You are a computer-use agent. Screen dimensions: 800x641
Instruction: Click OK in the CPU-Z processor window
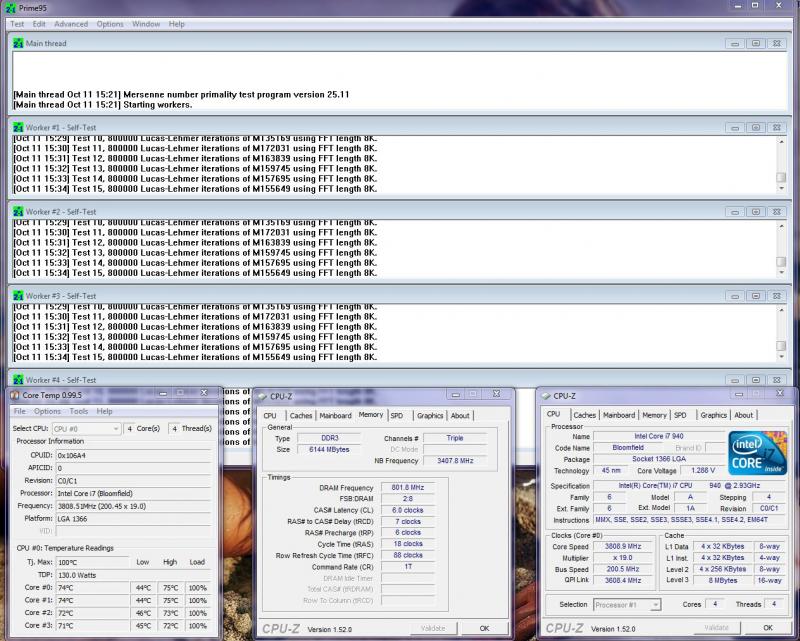click(x=767, y=628)
